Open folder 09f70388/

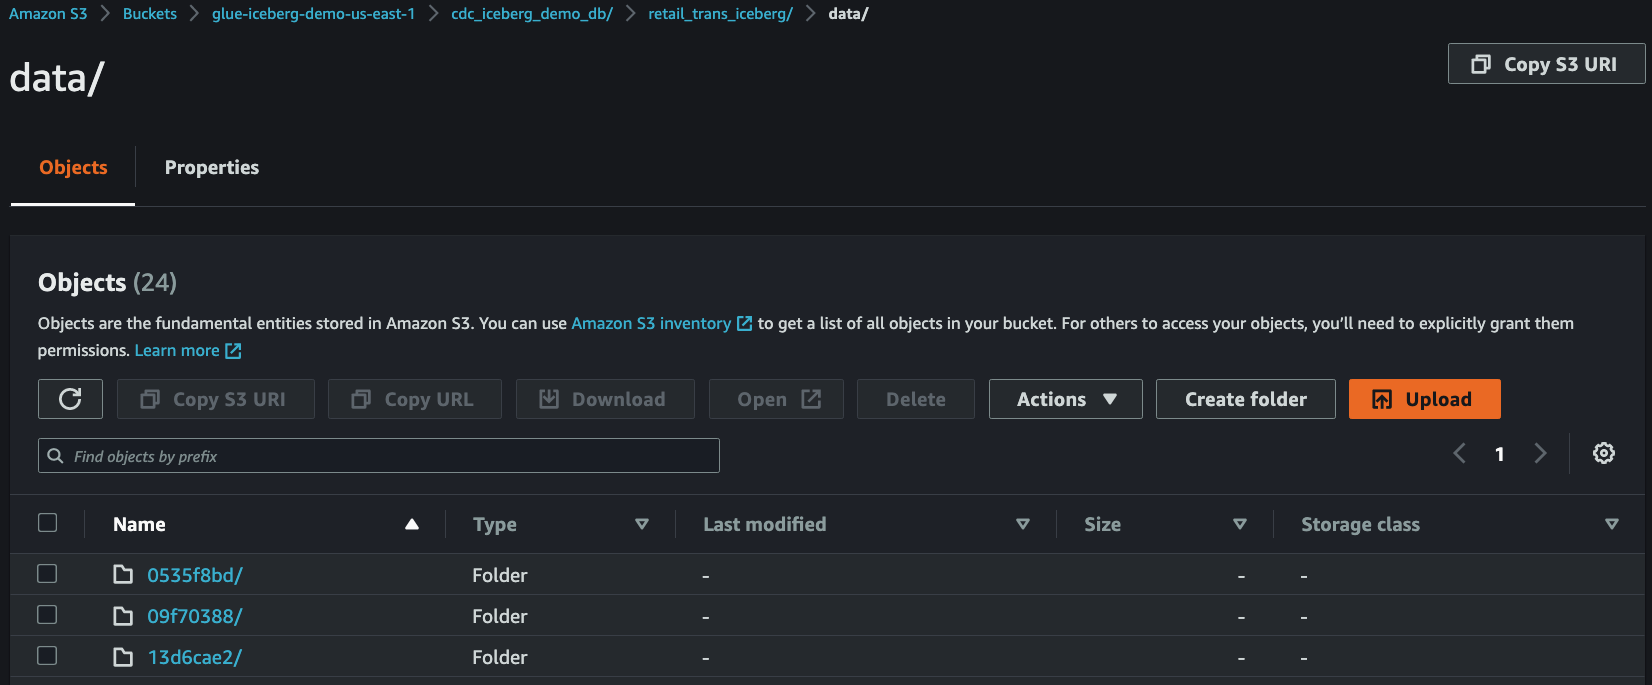point(195,616)
